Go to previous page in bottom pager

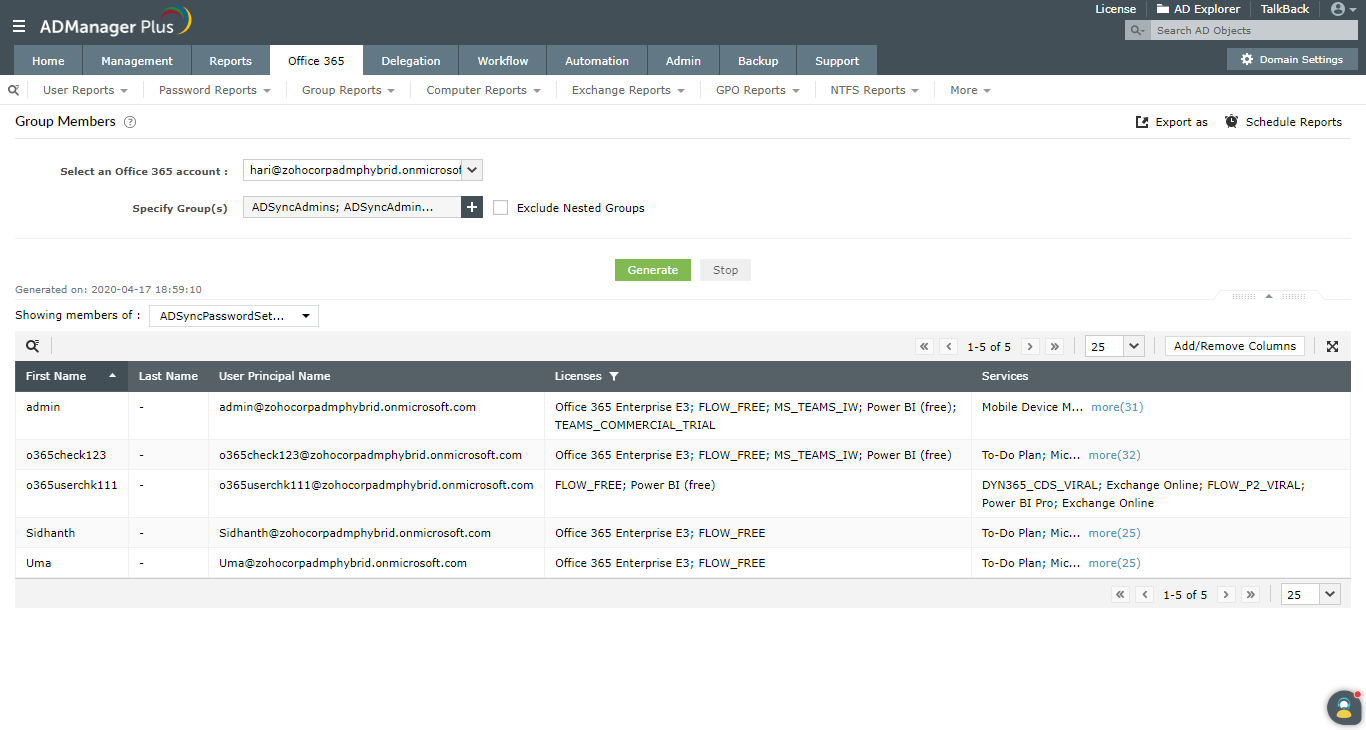pyautogui.click(x=1146, y=594)
